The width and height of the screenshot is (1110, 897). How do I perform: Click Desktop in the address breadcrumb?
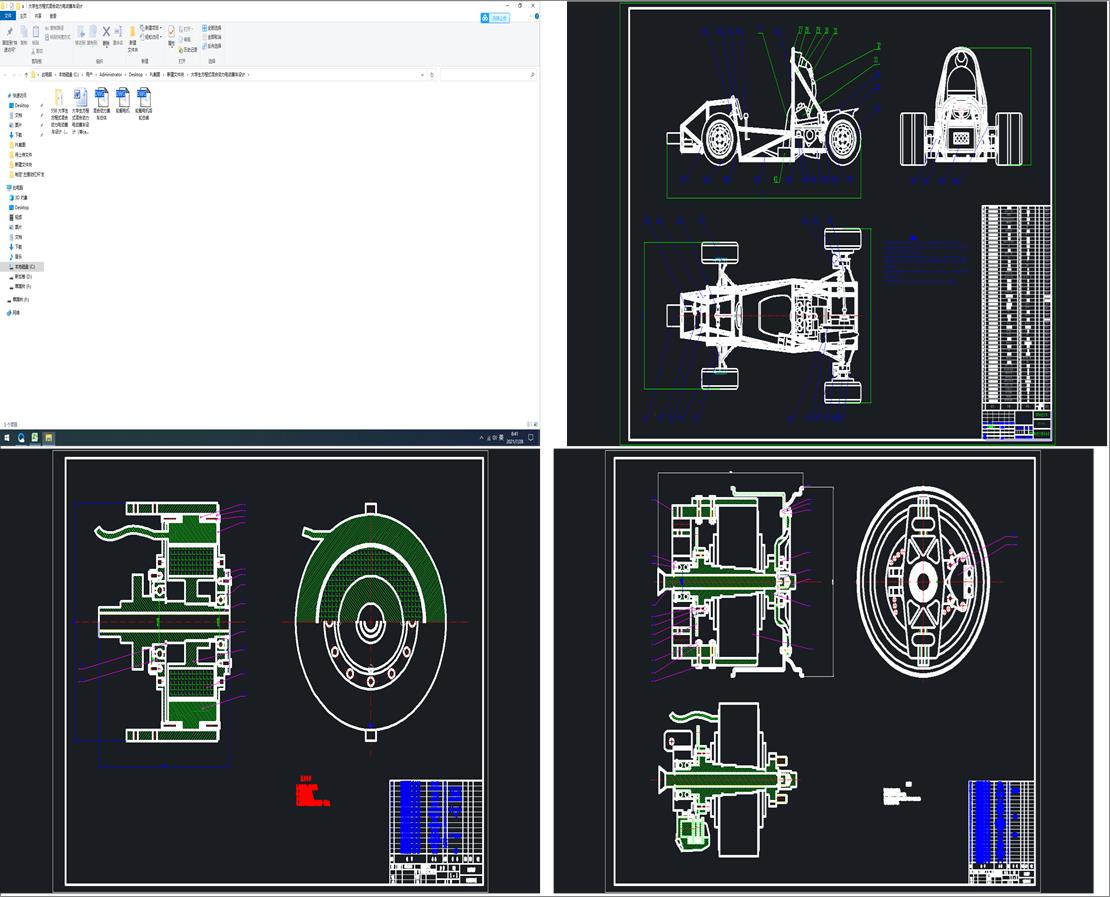tap(136, 74)
